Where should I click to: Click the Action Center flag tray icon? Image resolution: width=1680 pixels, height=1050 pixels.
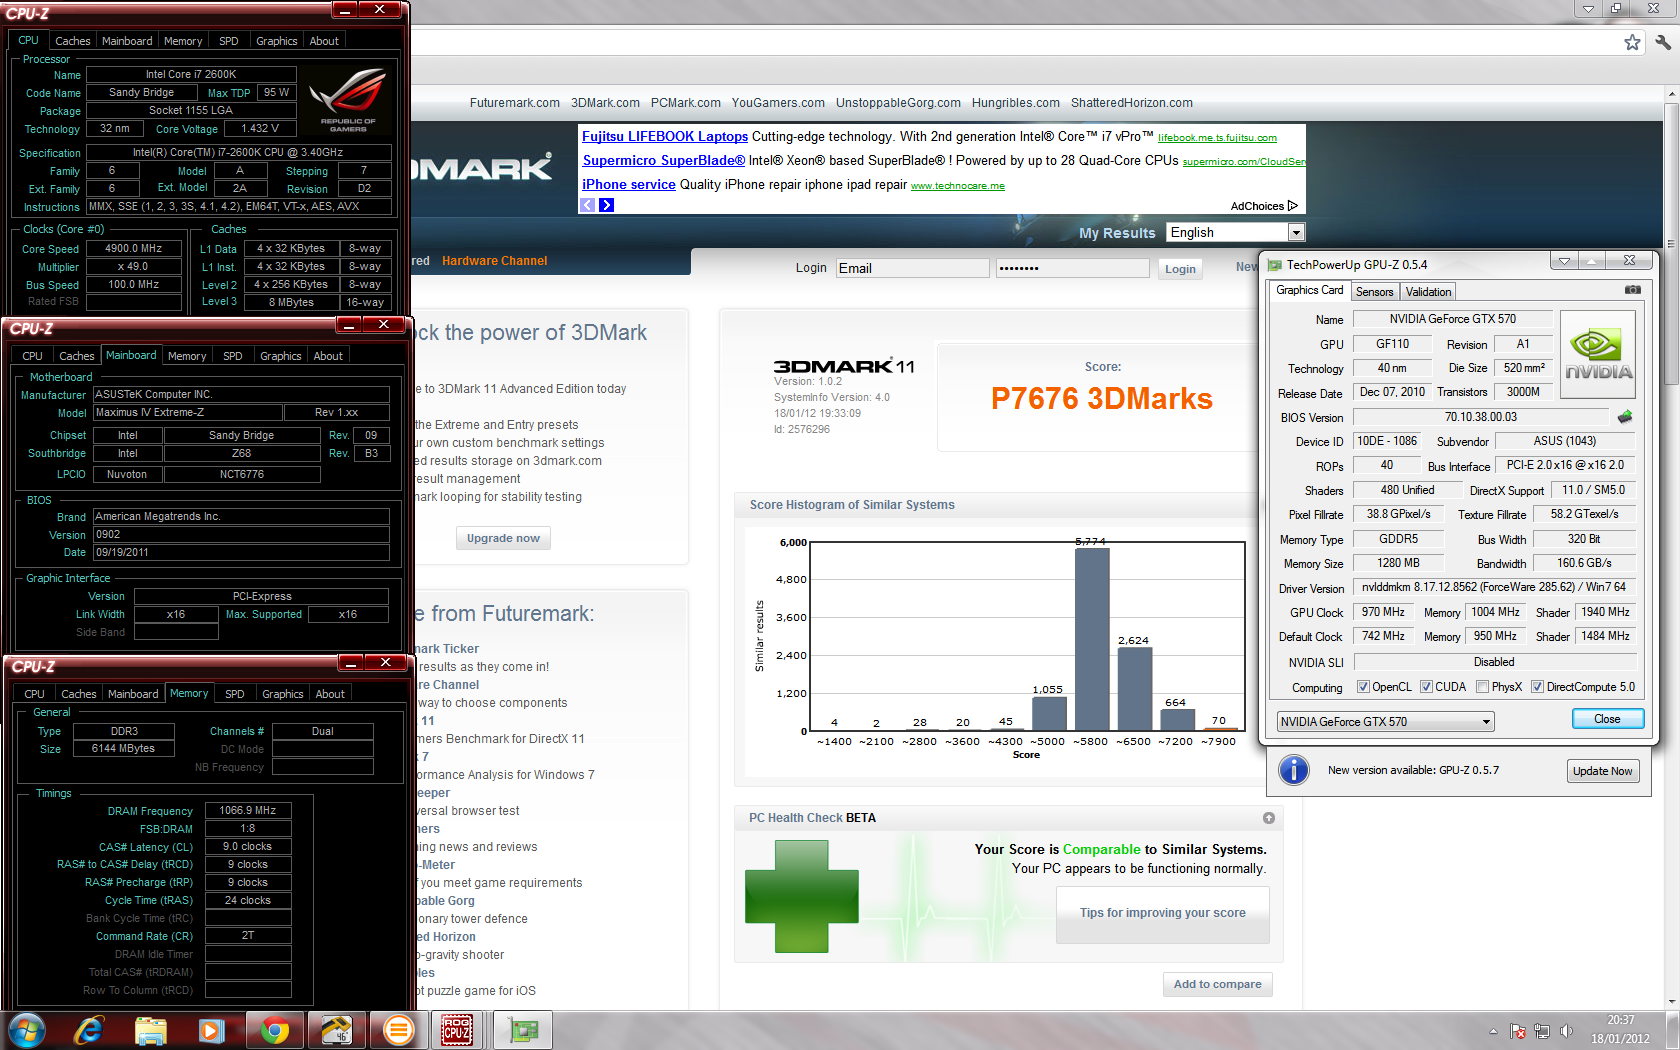(1518, 1031)
